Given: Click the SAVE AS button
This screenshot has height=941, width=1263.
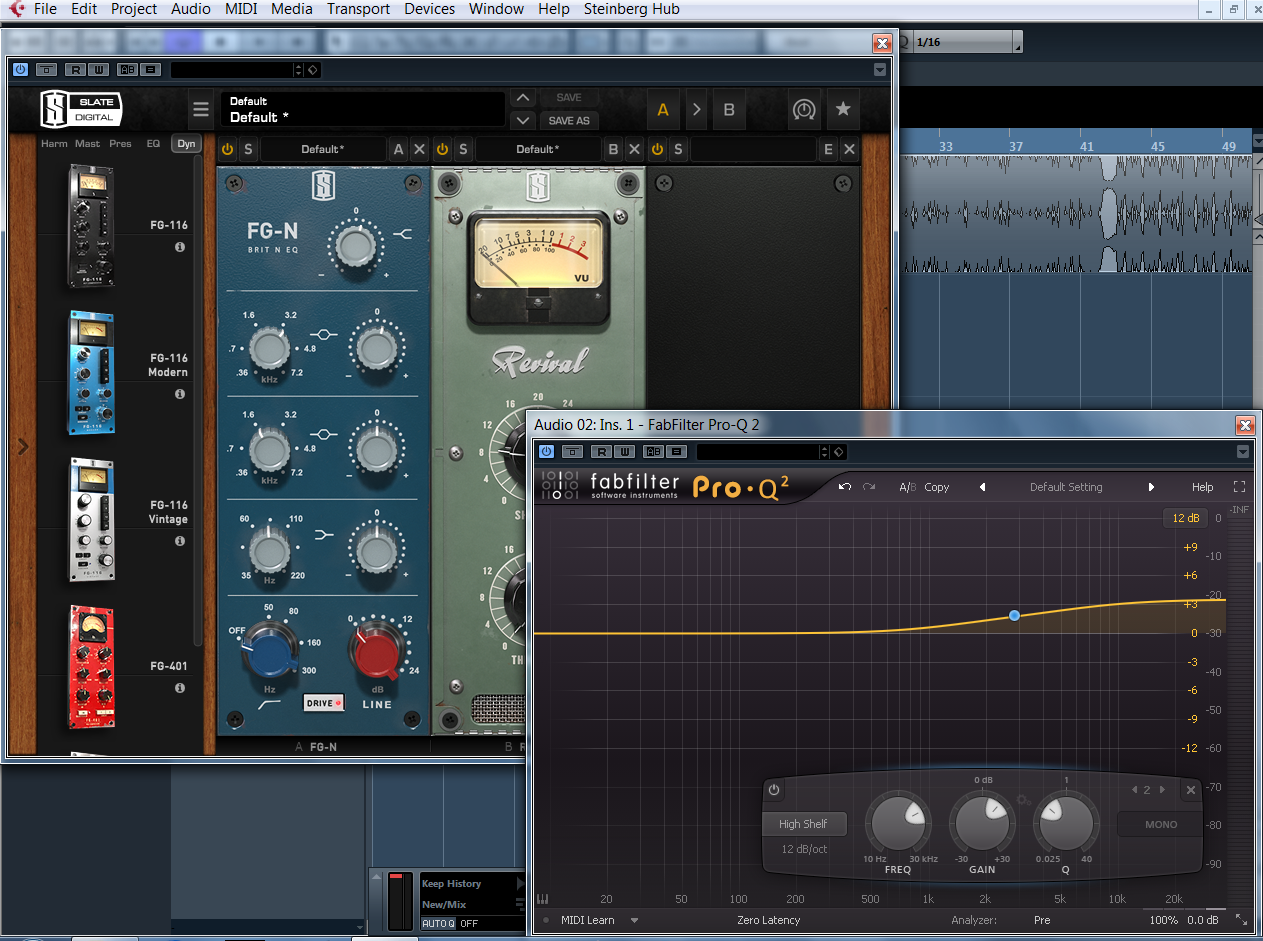Looking at the screenshot, I should (569, 120).
